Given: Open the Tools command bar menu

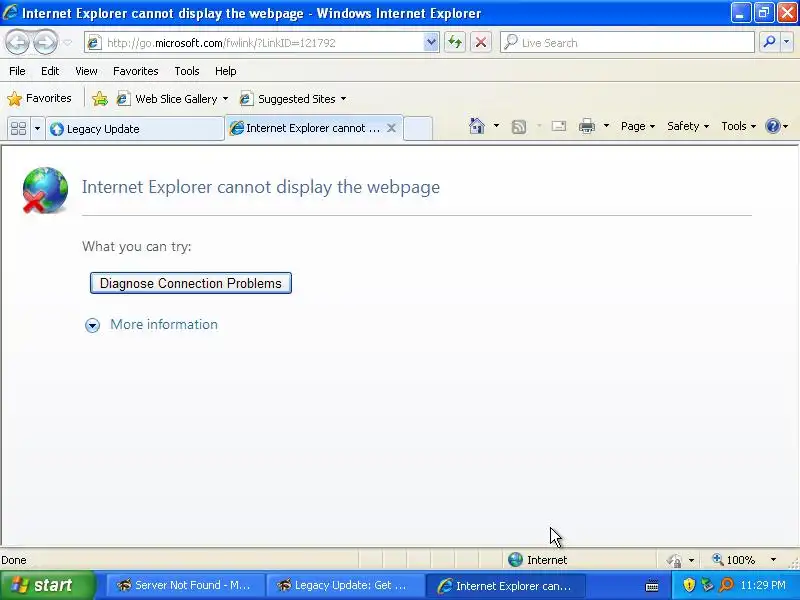Looking at the screenshot, I should point(738,126).
